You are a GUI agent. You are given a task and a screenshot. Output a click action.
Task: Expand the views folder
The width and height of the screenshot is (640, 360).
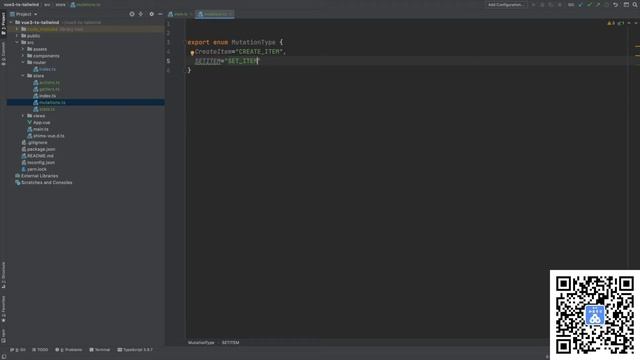(23, 116)
